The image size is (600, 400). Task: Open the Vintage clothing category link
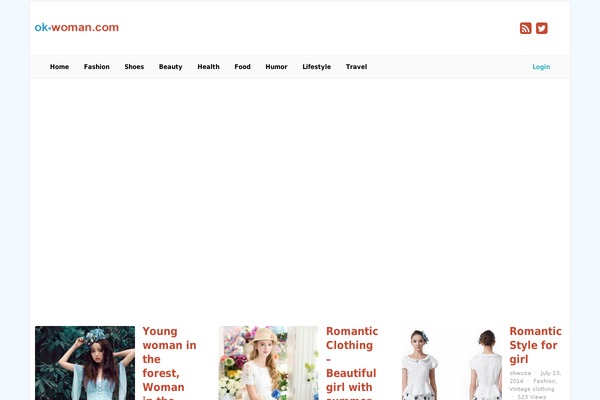(x=532, y=389)
